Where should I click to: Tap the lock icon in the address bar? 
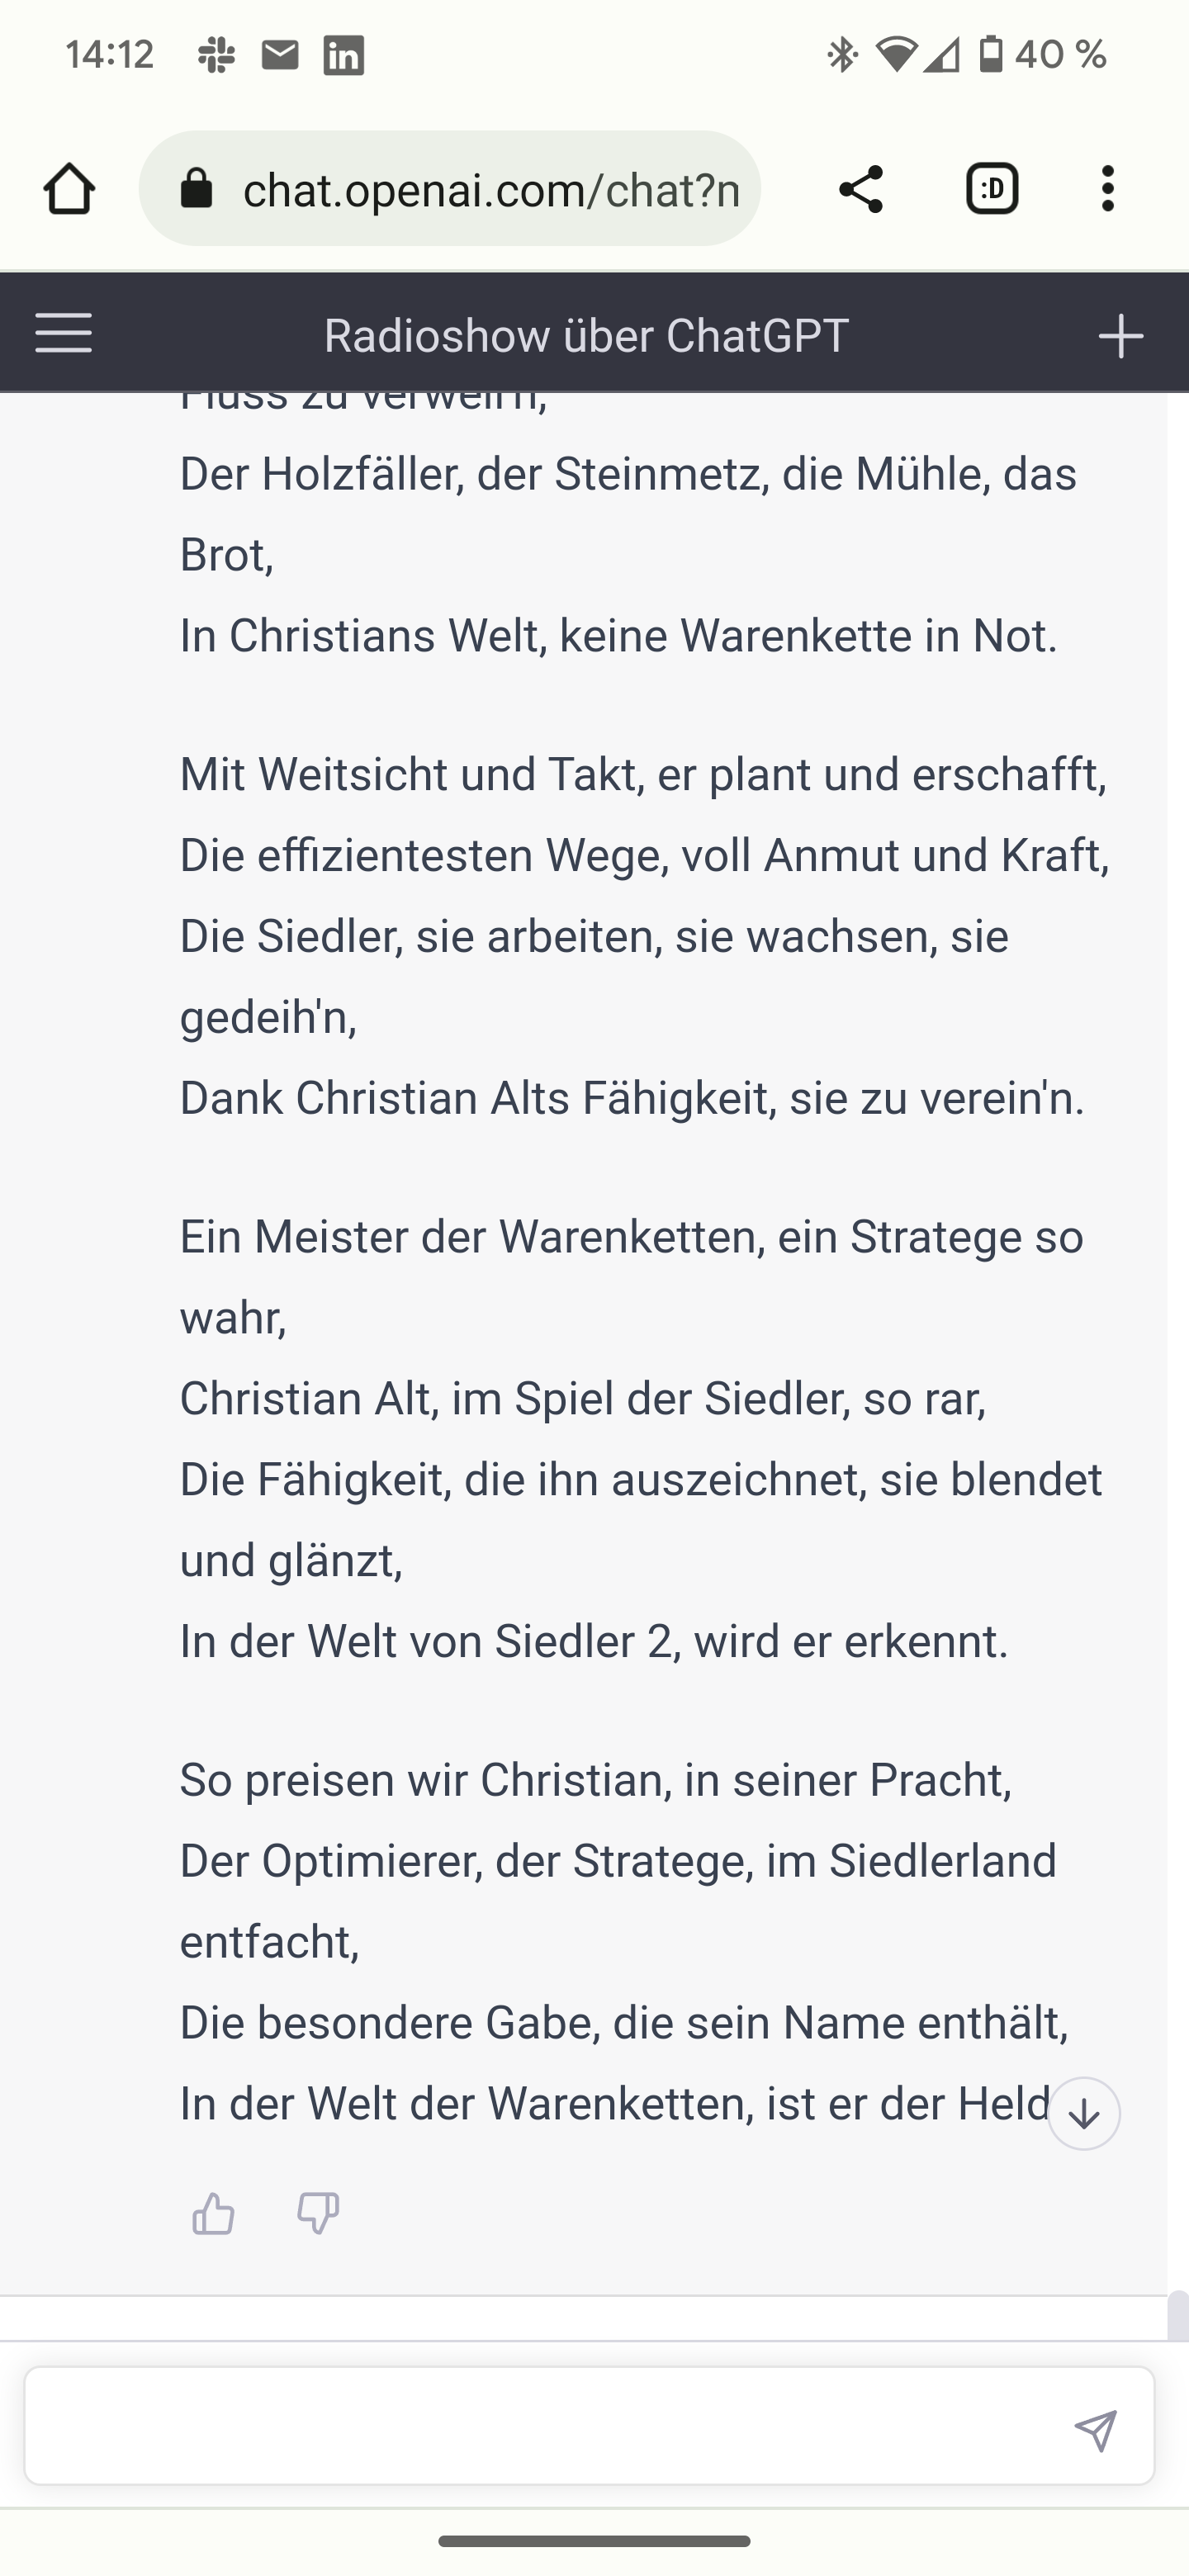(196, 189)
